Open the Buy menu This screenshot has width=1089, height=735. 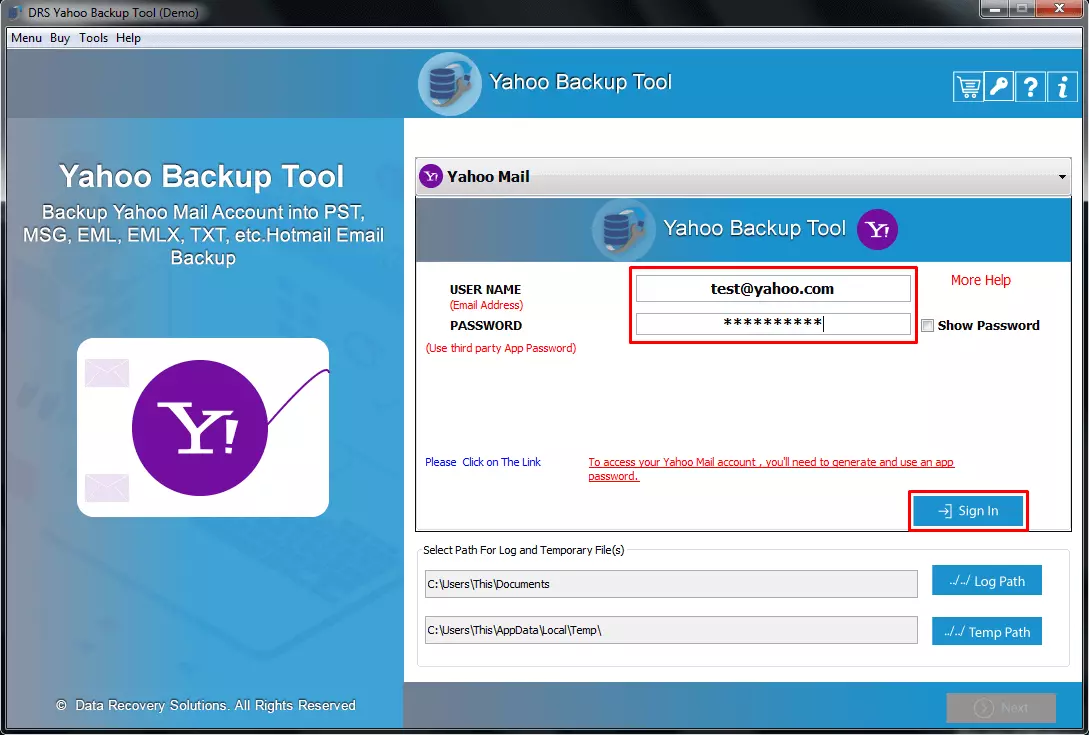60,38
